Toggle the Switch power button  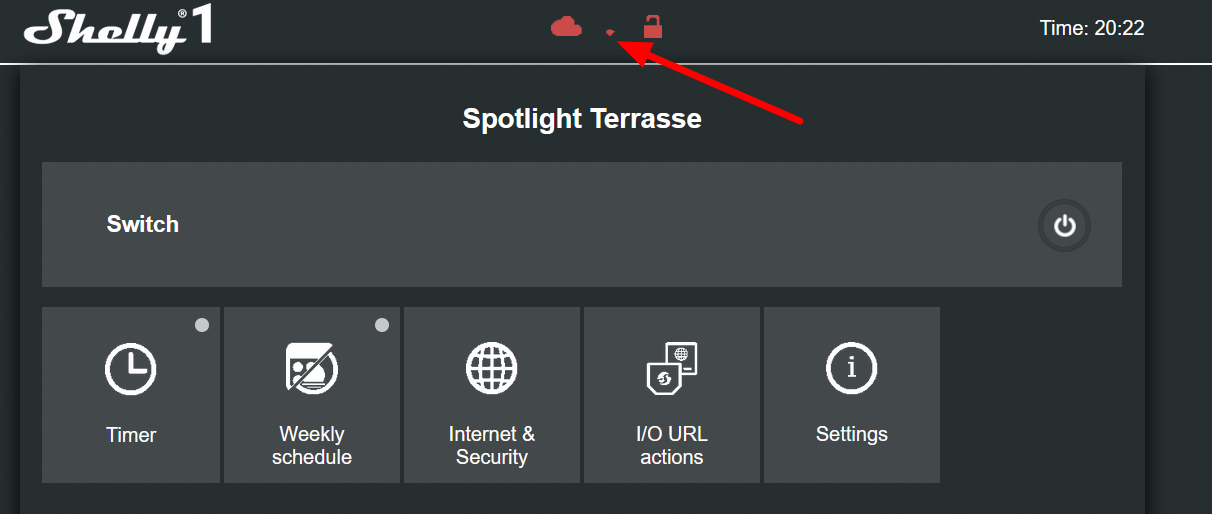click(1064, 225)
